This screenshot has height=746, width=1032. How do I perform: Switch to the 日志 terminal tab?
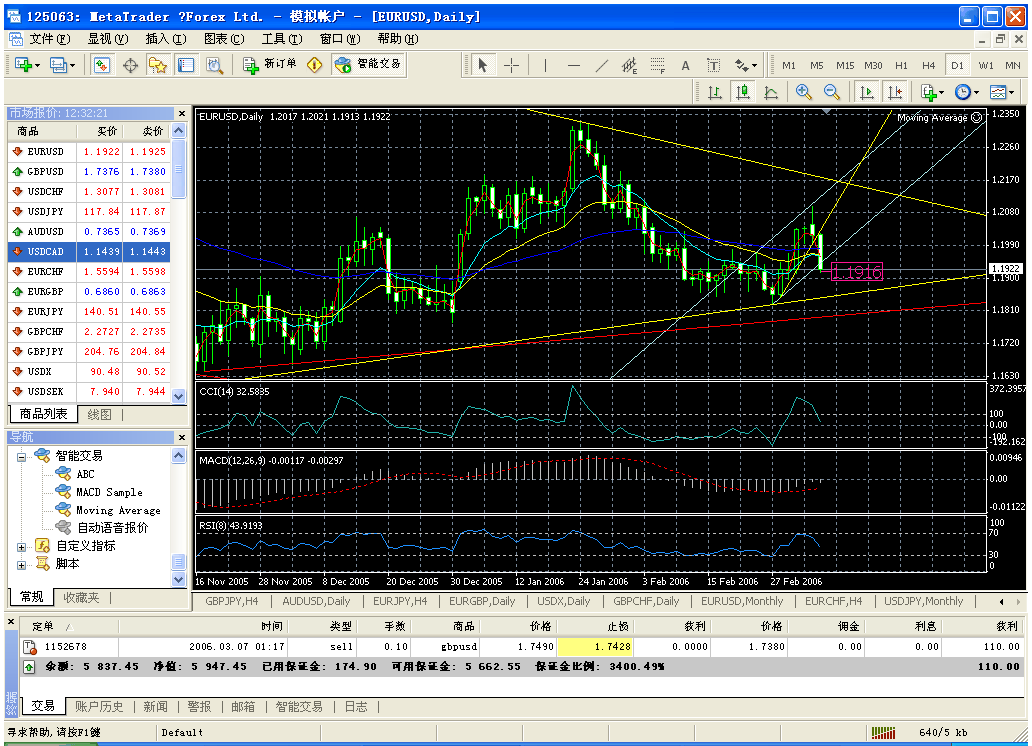click(x=356, y=706)
